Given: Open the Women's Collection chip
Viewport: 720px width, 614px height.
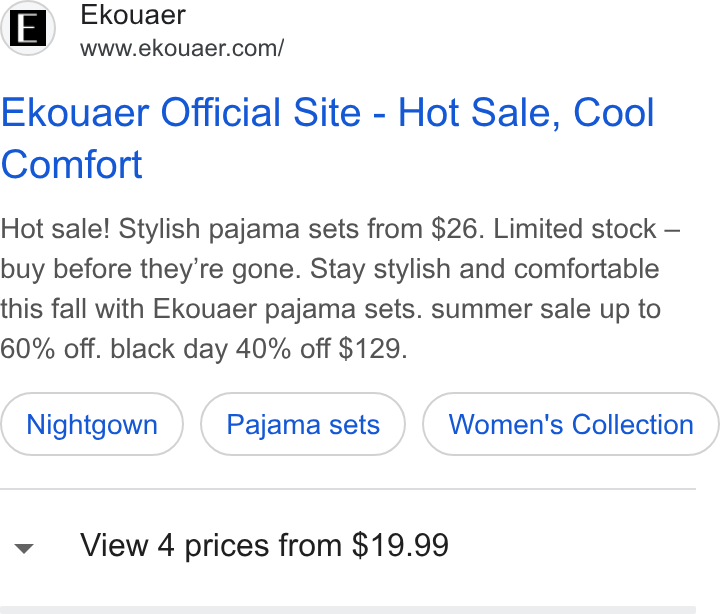Looking at the screenshot, I should click(571, 424).
